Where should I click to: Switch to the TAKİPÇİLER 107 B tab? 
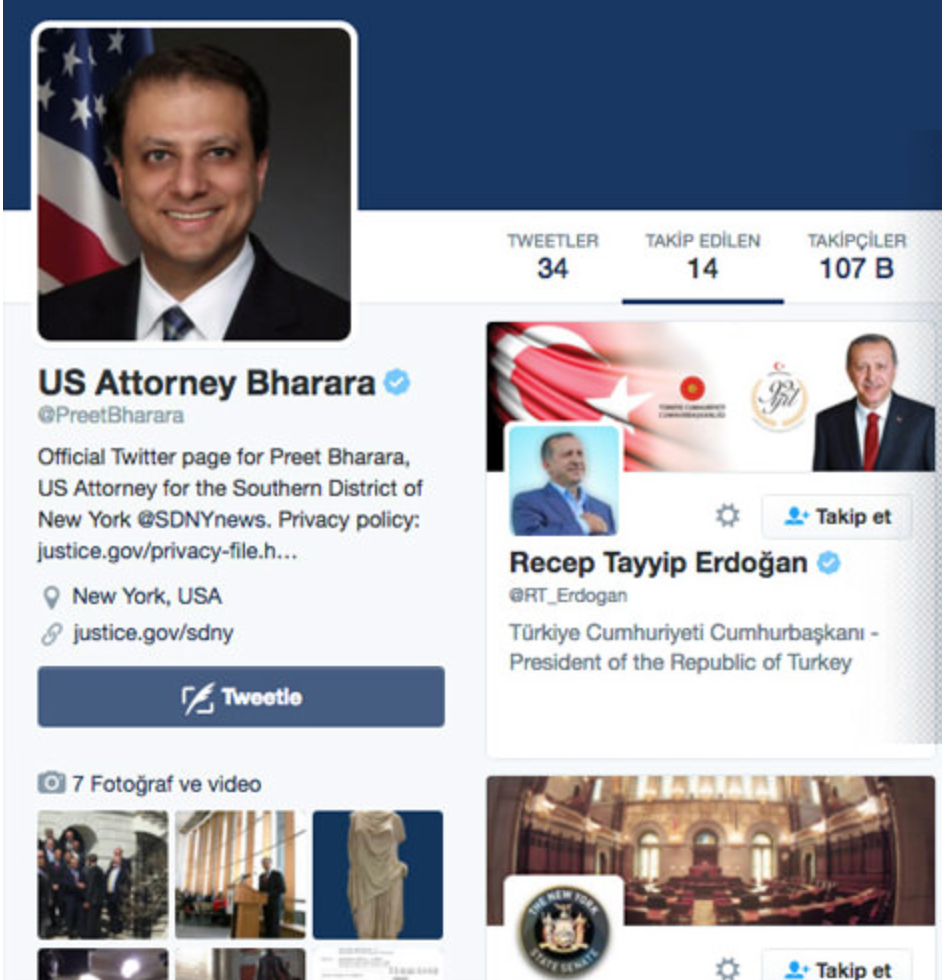coord(856,258)
